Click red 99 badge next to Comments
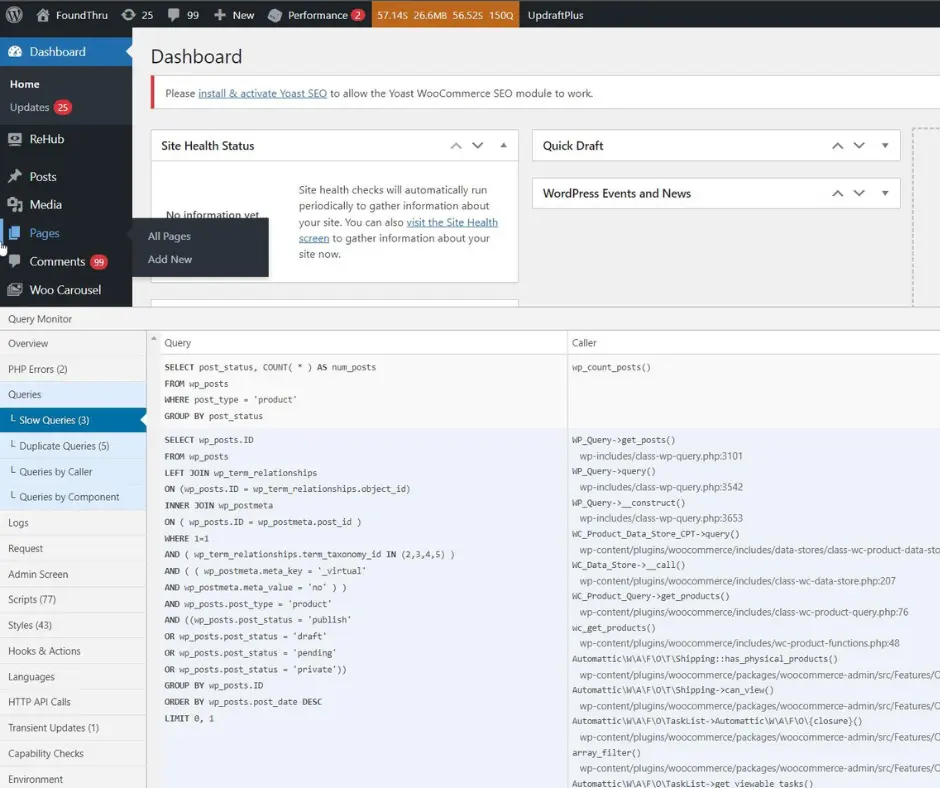Viewport: 940px width, 788px height. coord(99,262)
